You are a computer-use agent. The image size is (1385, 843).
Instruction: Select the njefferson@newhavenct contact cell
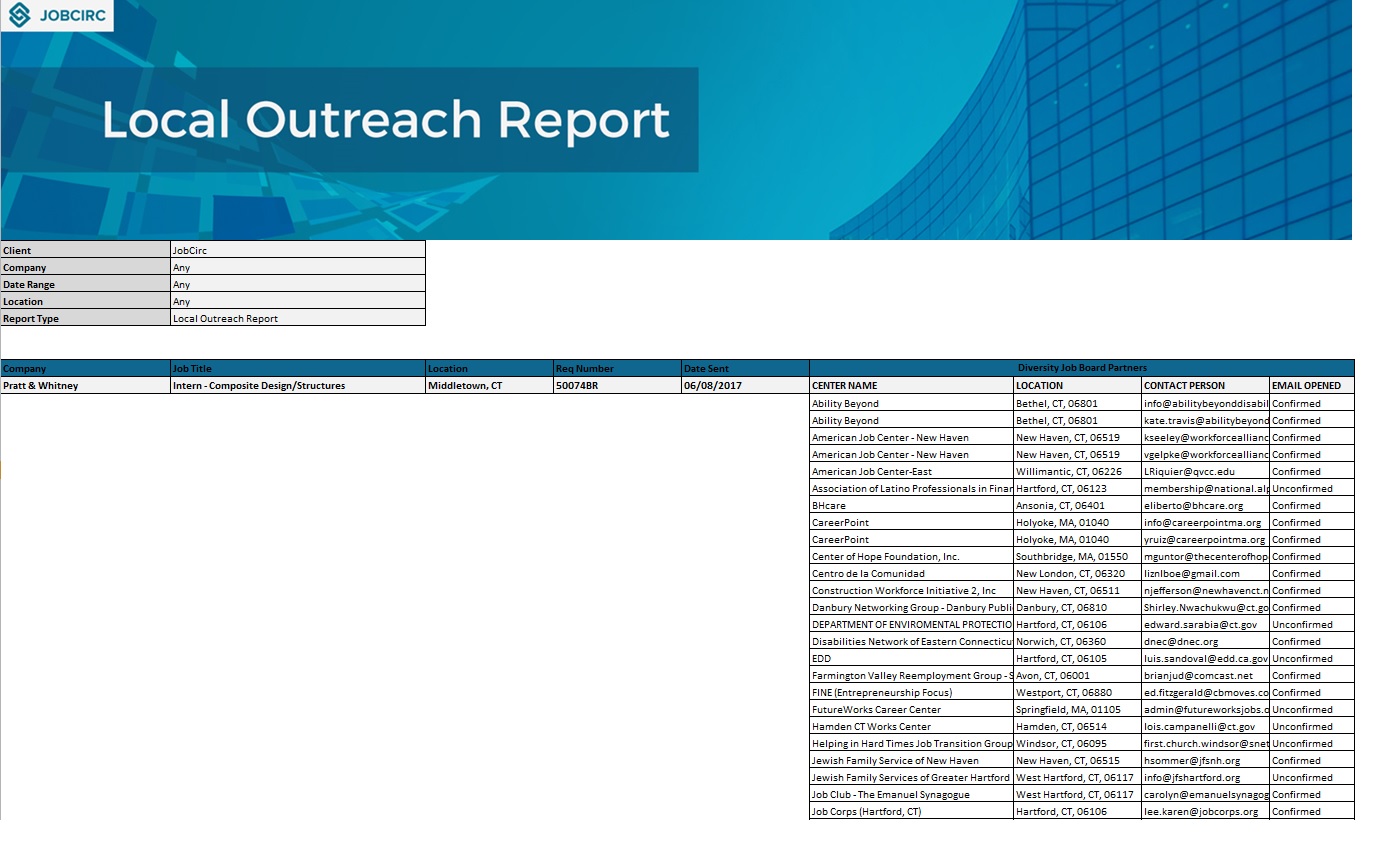click(x=1206, y=590)
